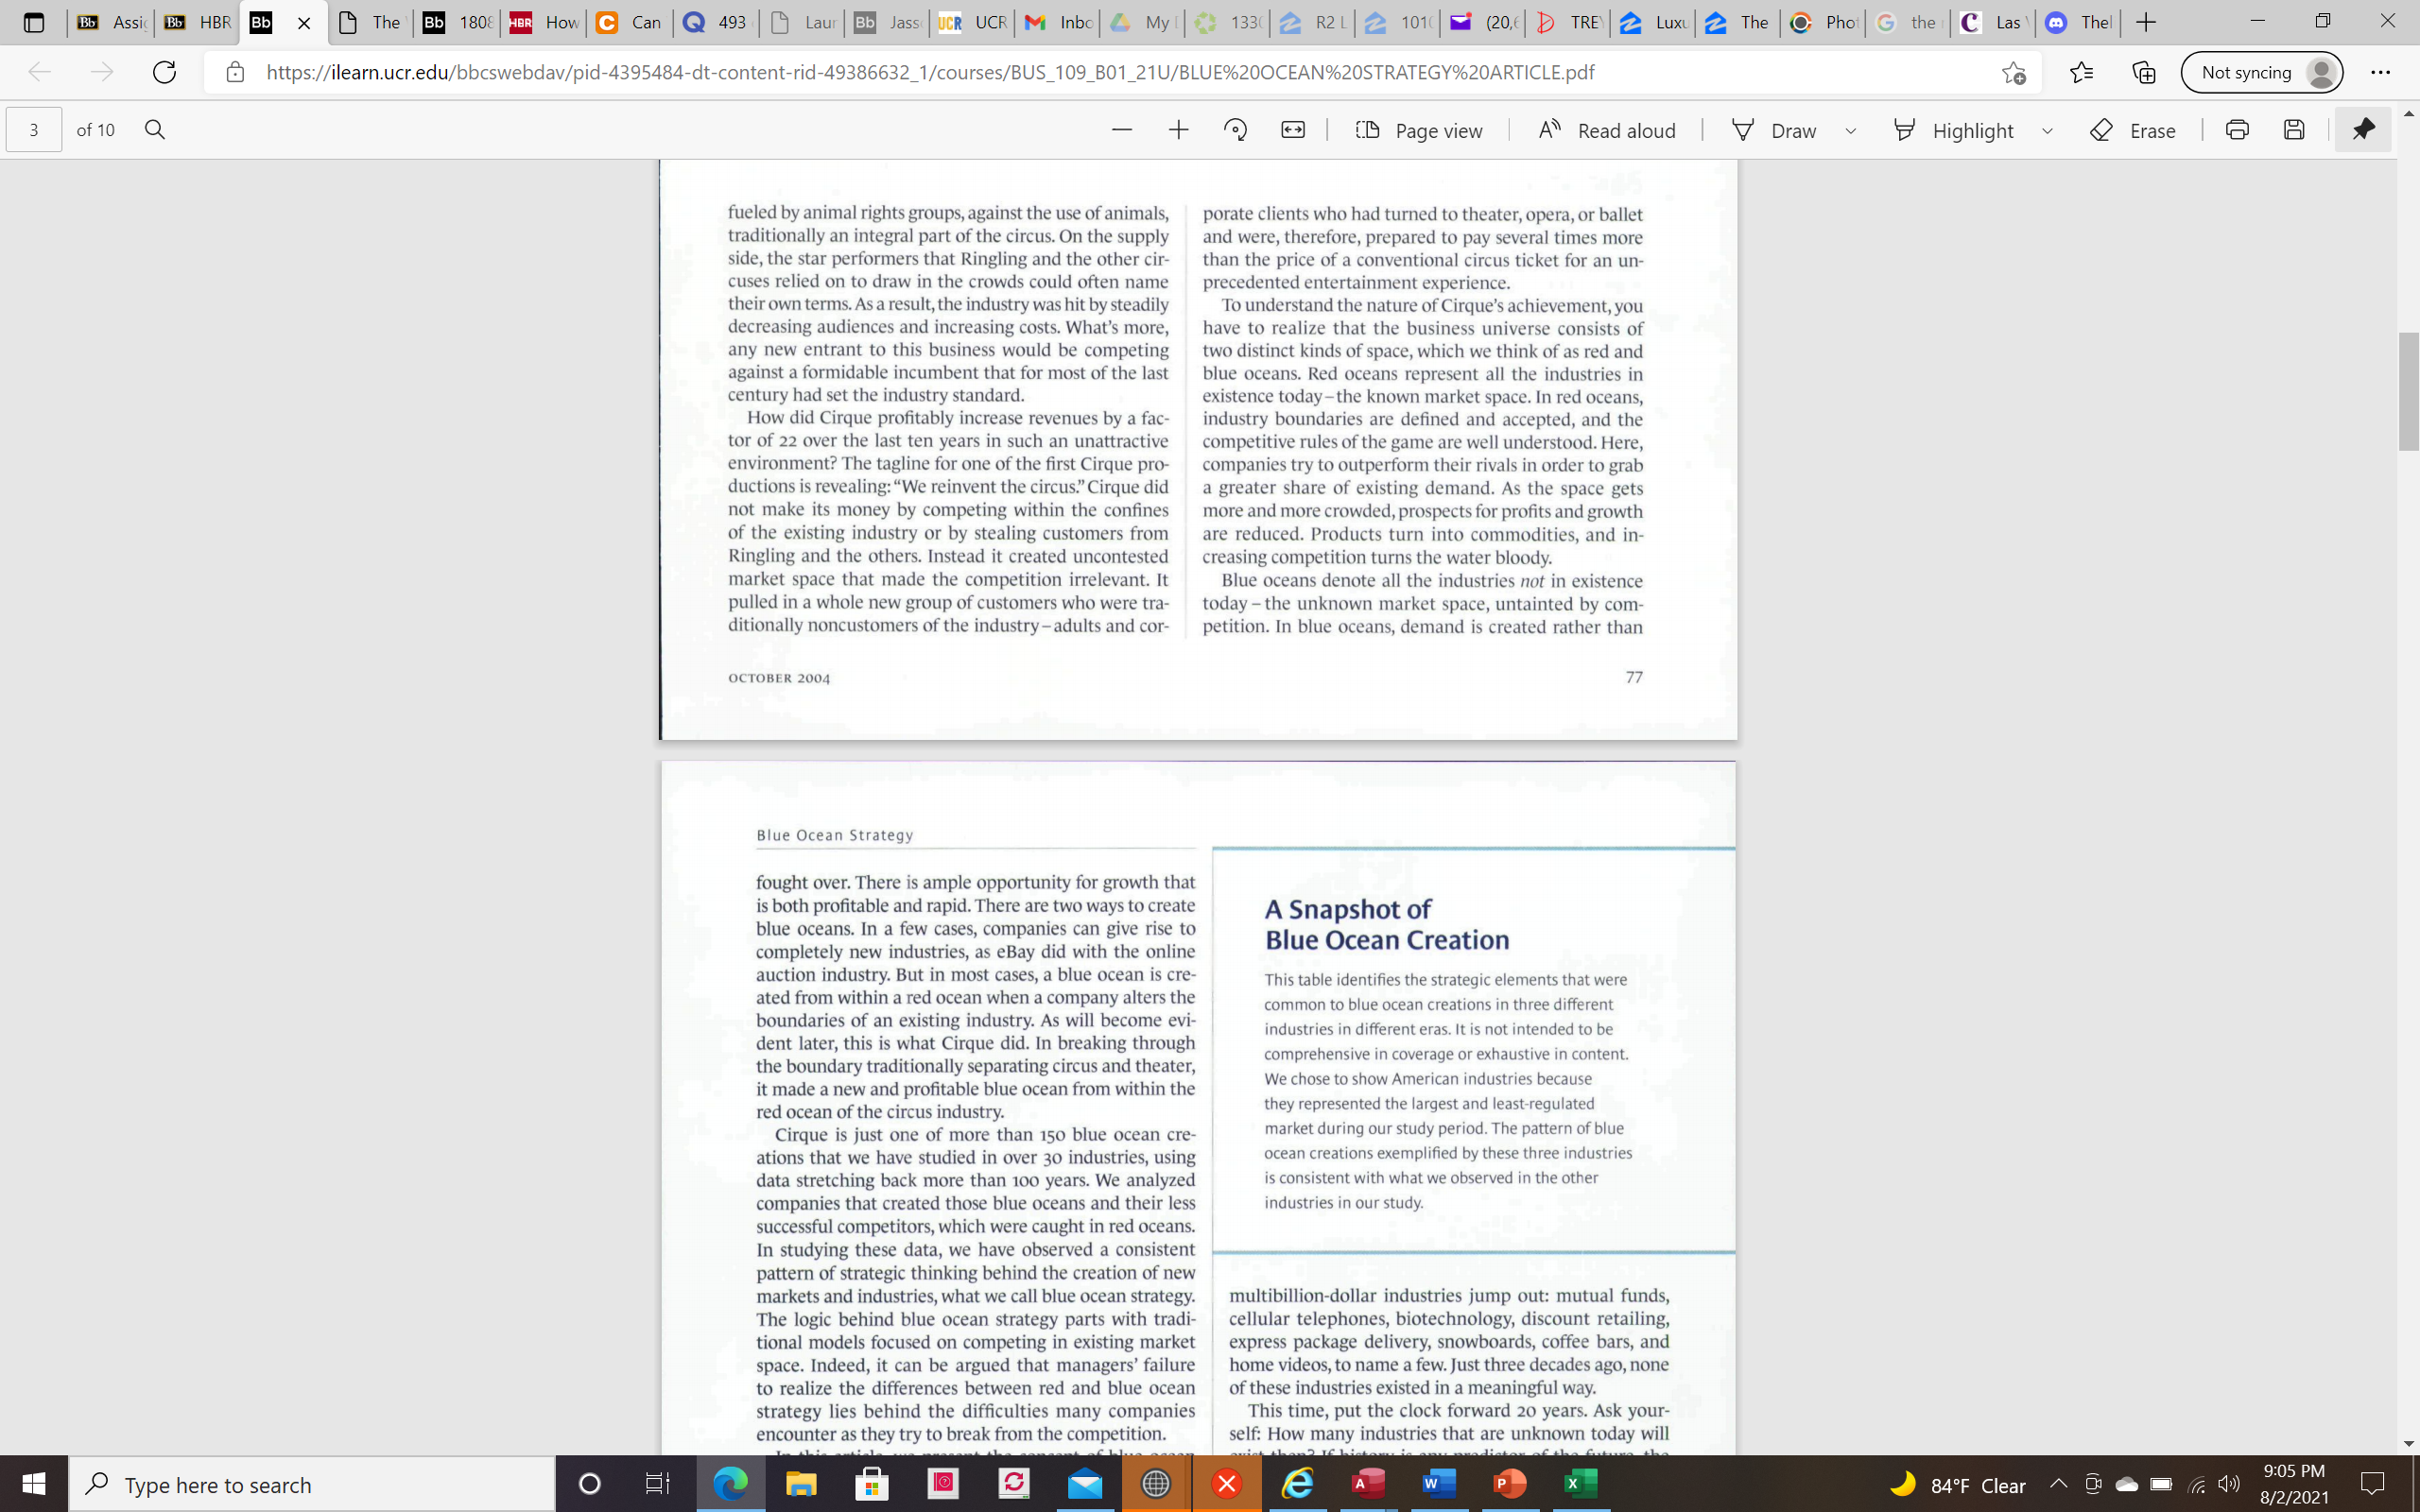Expand the Draw options dropdown
The width and height of the screenshot is (2420, 1512).
(1851, 130)
